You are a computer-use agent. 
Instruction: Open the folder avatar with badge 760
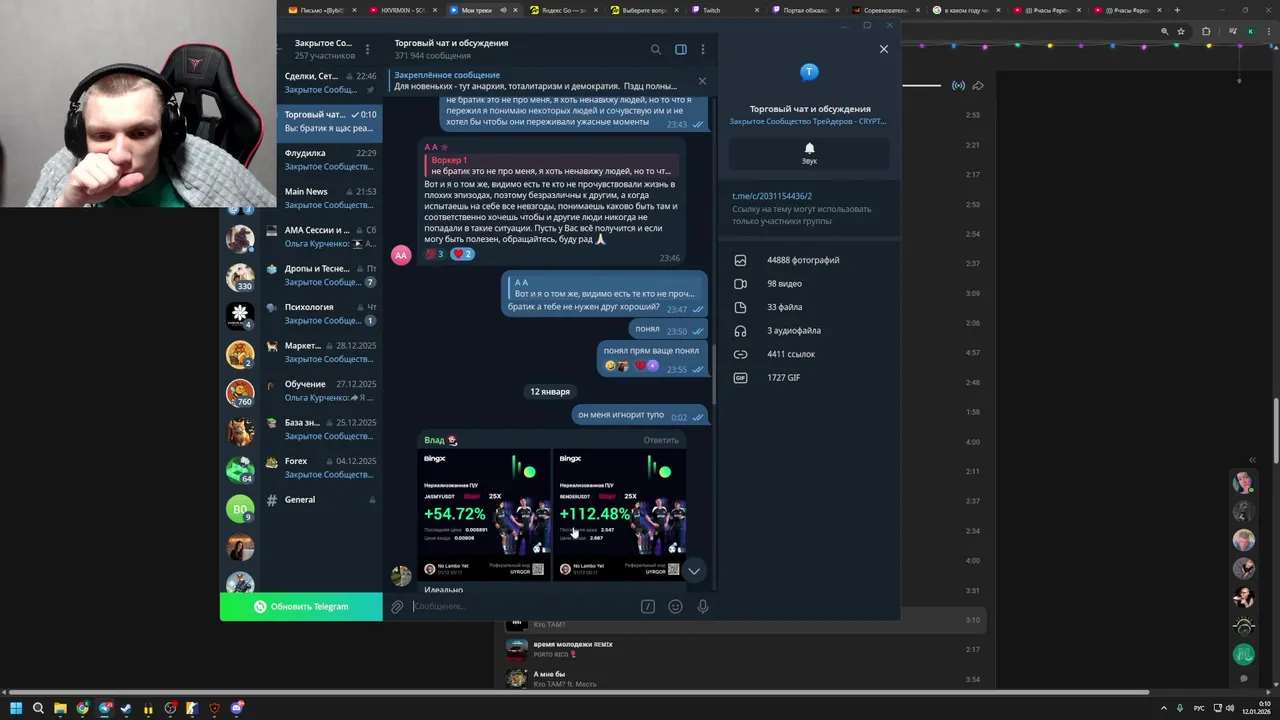[240, 393]
